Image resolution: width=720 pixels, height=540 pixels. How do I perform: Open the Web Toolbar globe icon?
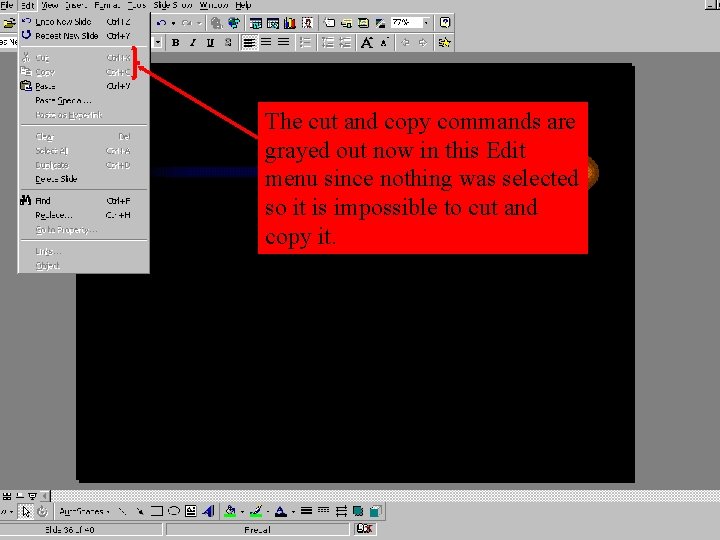tap(234, 22)
